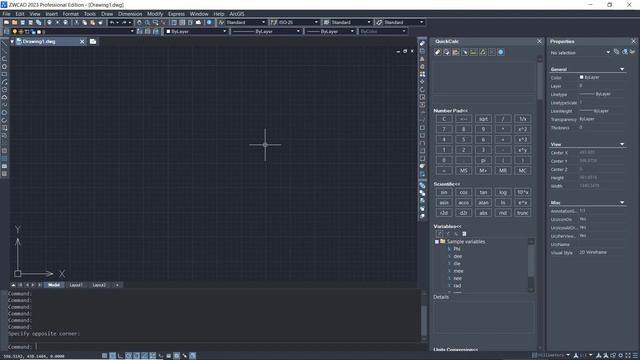Click the QuickCalc Clear History icon

pos(447,52)
